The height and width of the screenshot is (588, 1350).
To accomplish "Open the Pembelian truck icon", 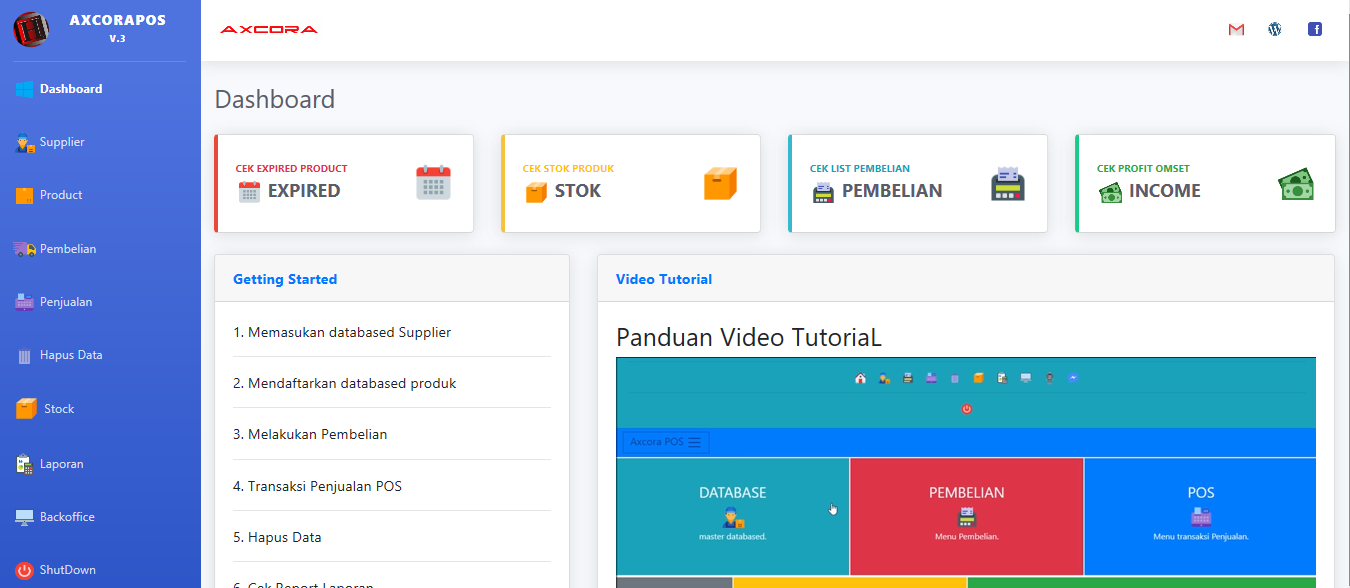I will pos(25,249).
